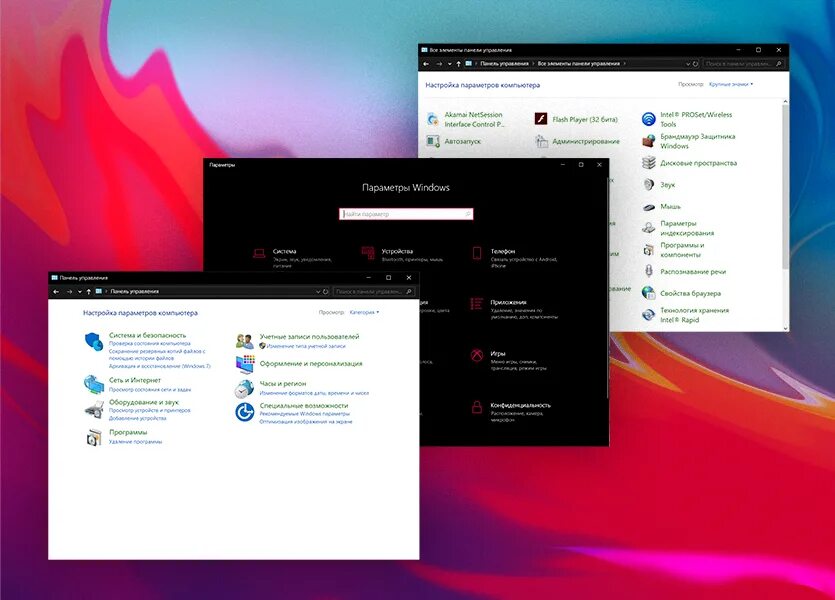Viewport: 835px width, 600px height.
Task: Open Изменение форматов даты, времени и чисел link
Action: tap(314, 393)
